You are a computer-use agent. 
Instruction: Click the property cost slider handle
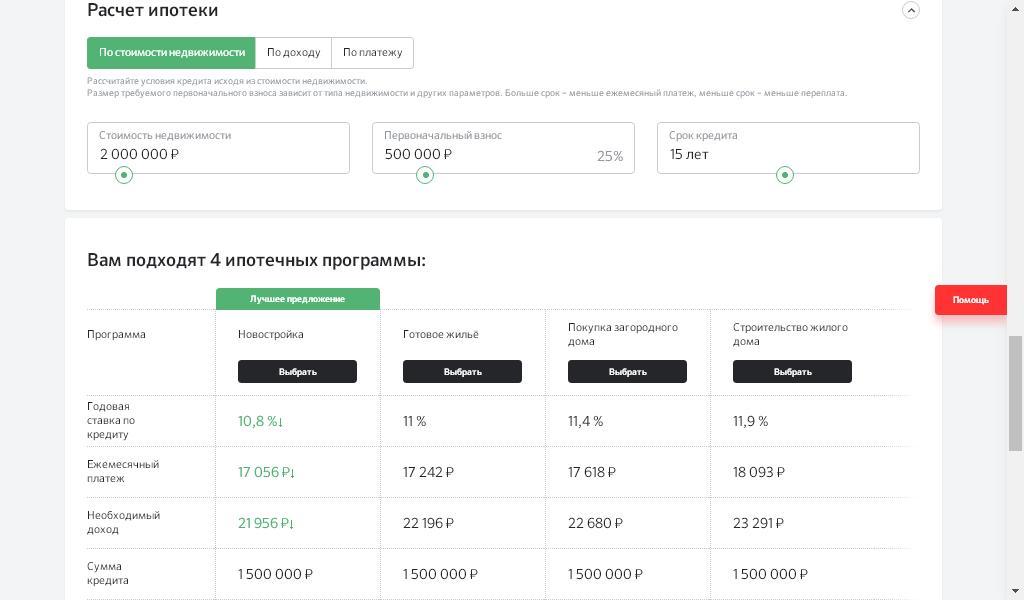[124, 175]
